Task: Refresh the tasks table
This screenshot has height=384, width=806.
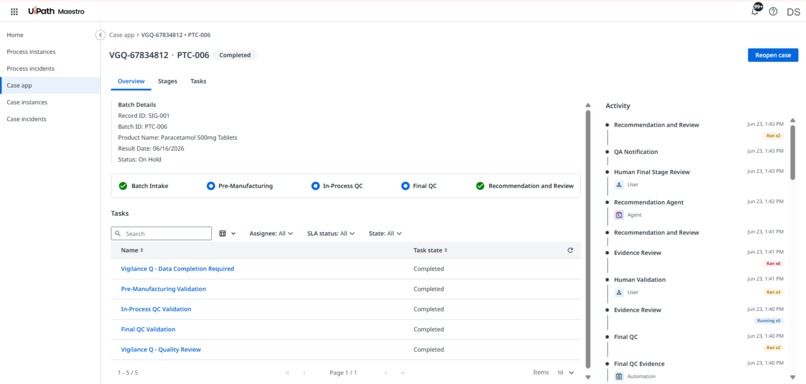Action: tap(570, 250)
